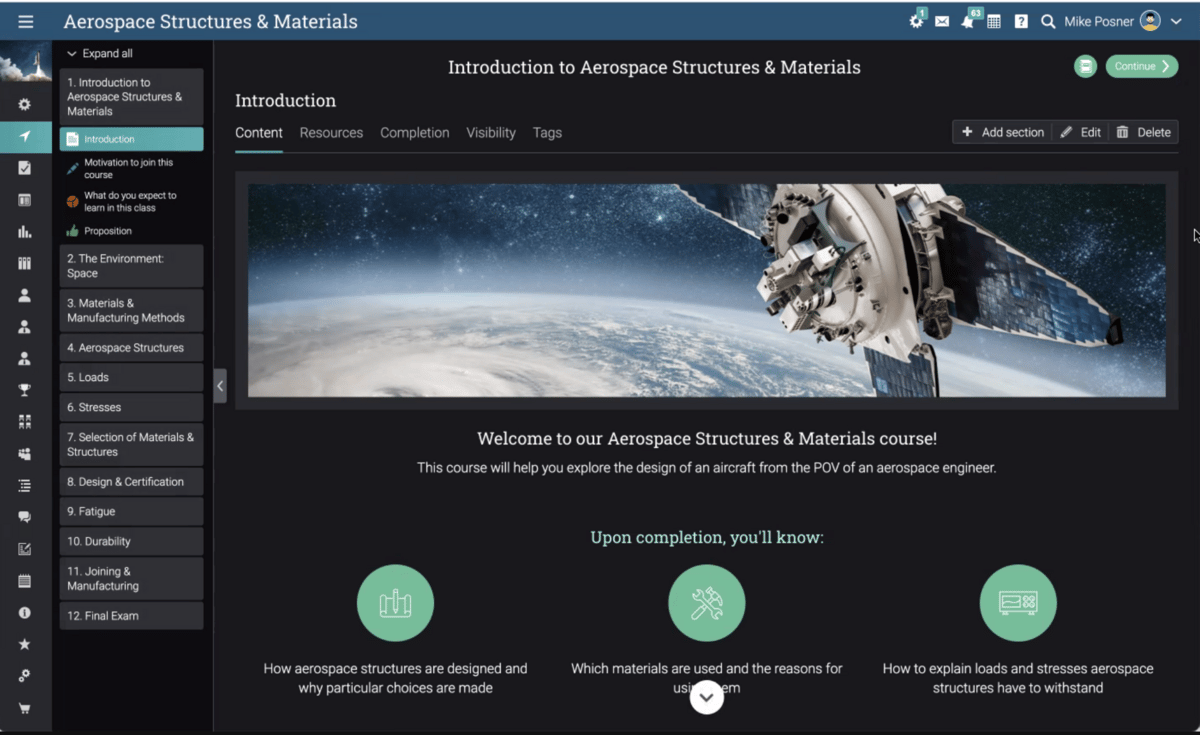This screenshot has height=735, width=1200.
Task: Open the bar chart icon in sidebar
Action: [x=25, y=232]
